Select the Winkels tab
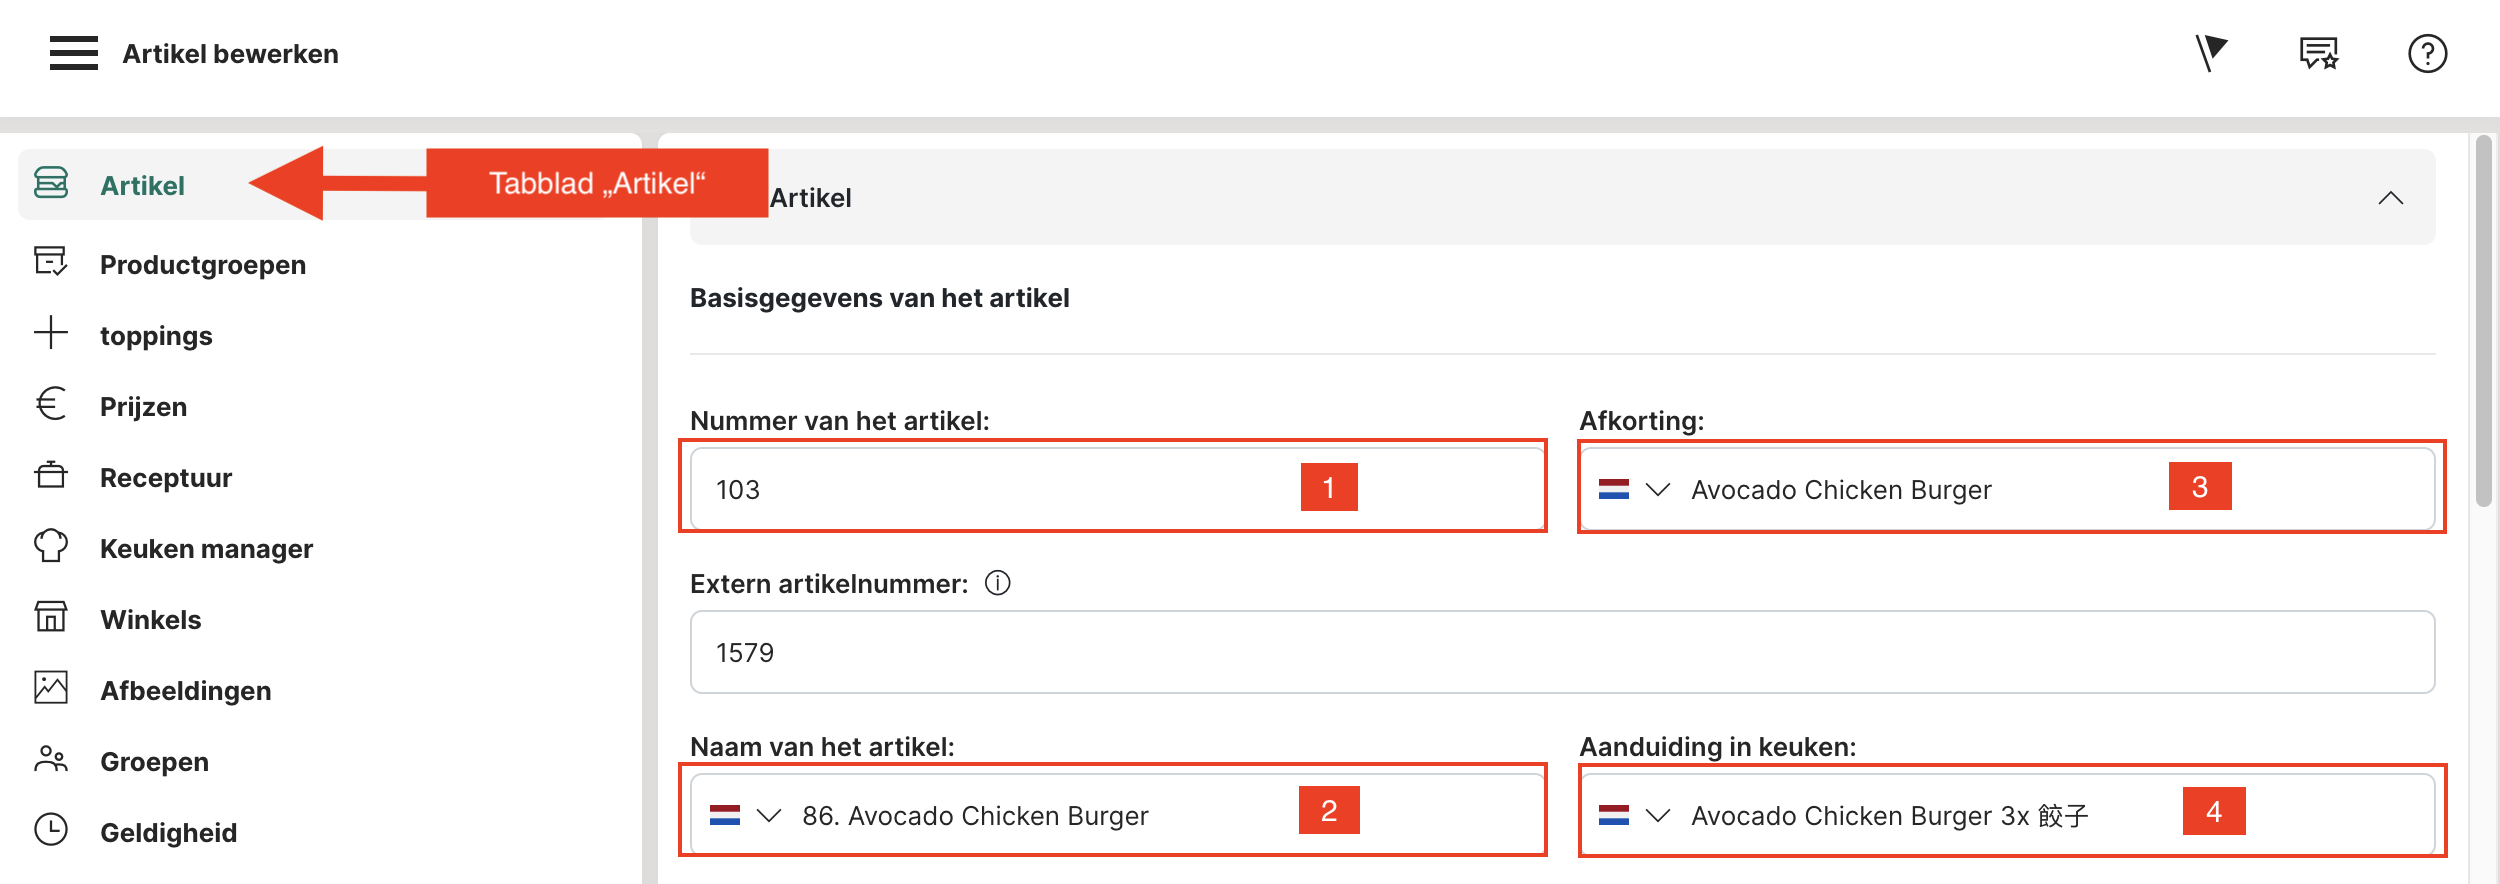 [x=151, y=620]
